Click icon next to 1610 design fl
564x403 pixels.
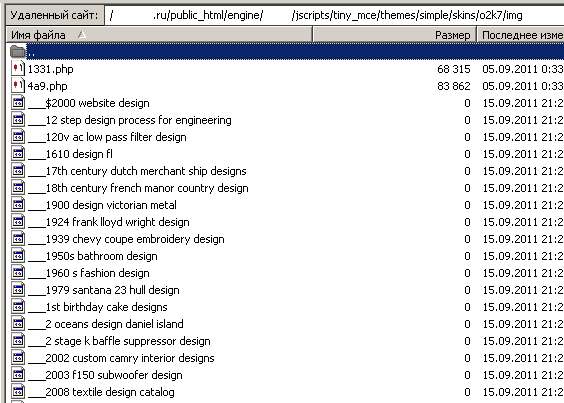(18, 154)
